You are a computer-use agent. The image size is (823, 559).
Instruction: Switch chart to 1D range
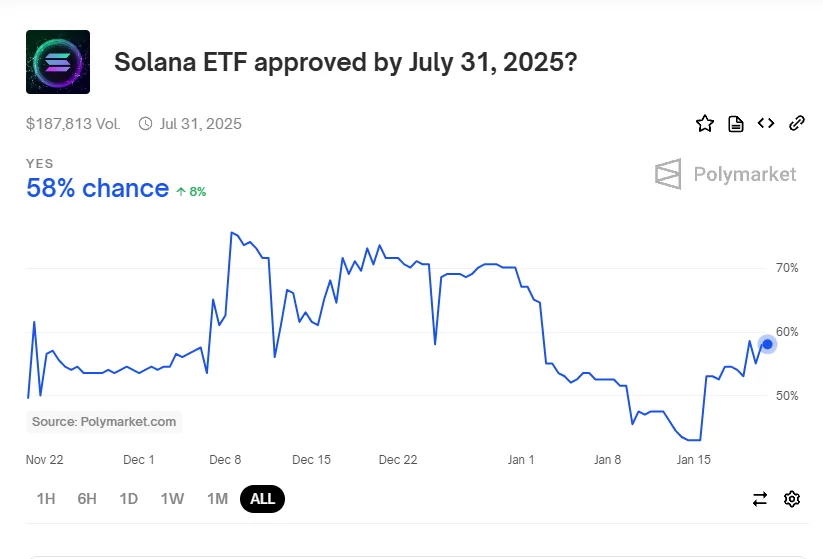point(128,499)
